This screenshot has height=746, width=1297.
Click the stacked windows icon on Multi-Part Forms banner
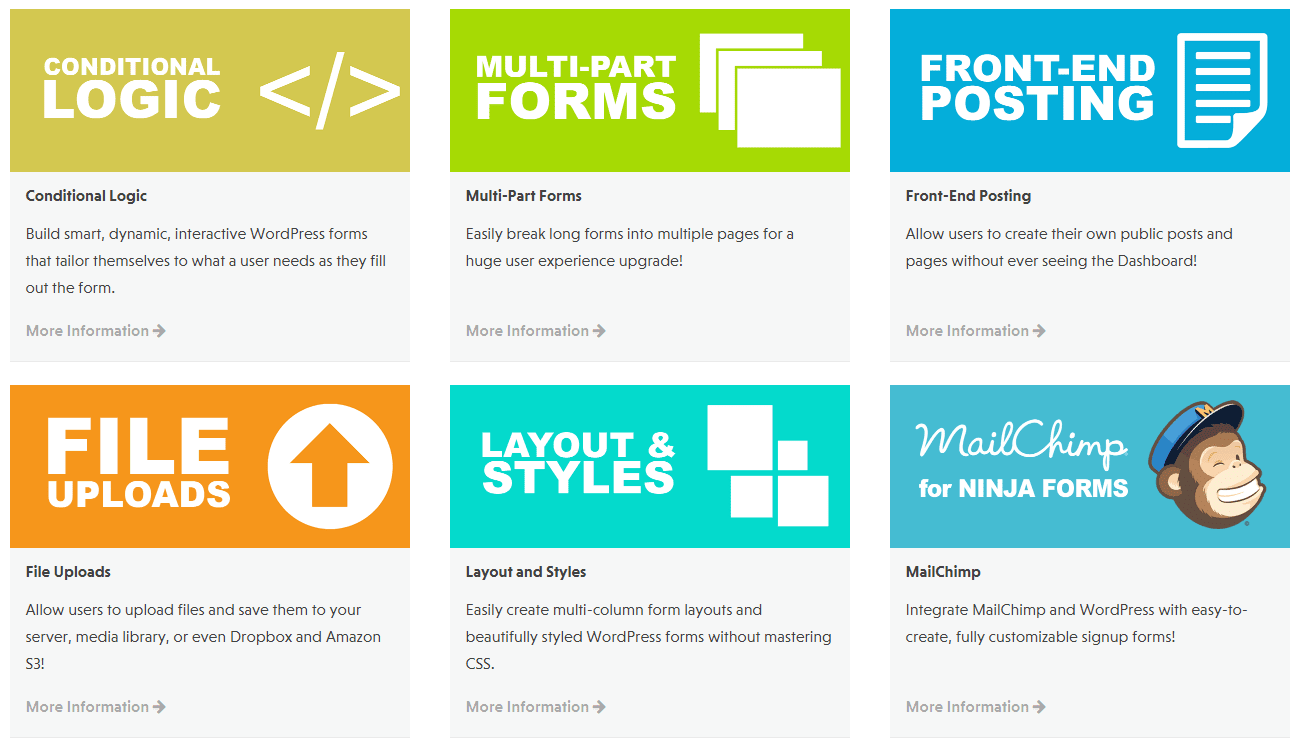pyautogui.click(x=771, y=89)
